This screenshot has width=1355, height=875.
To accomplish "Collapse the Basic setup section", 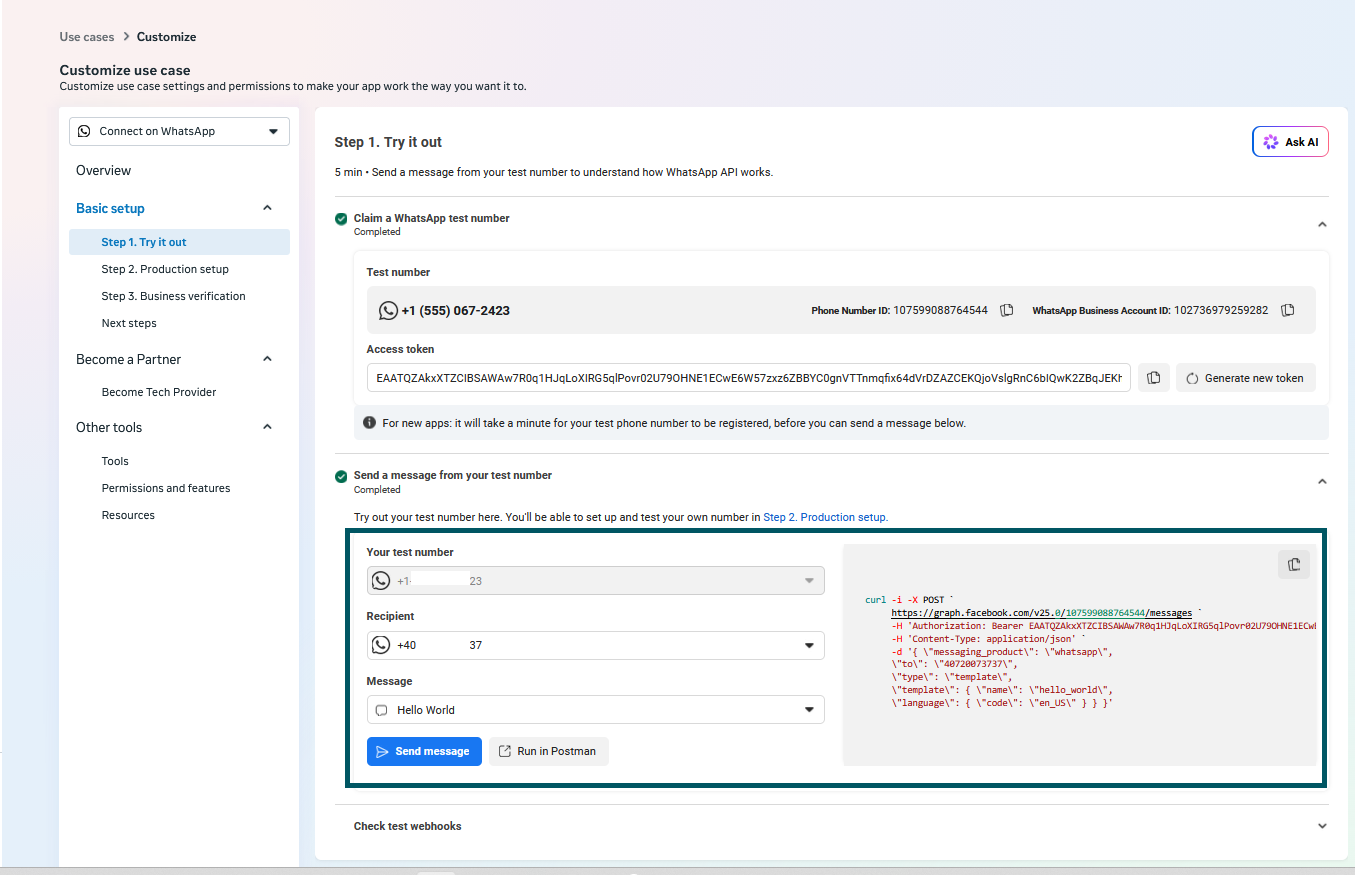I will coord(267,208).
